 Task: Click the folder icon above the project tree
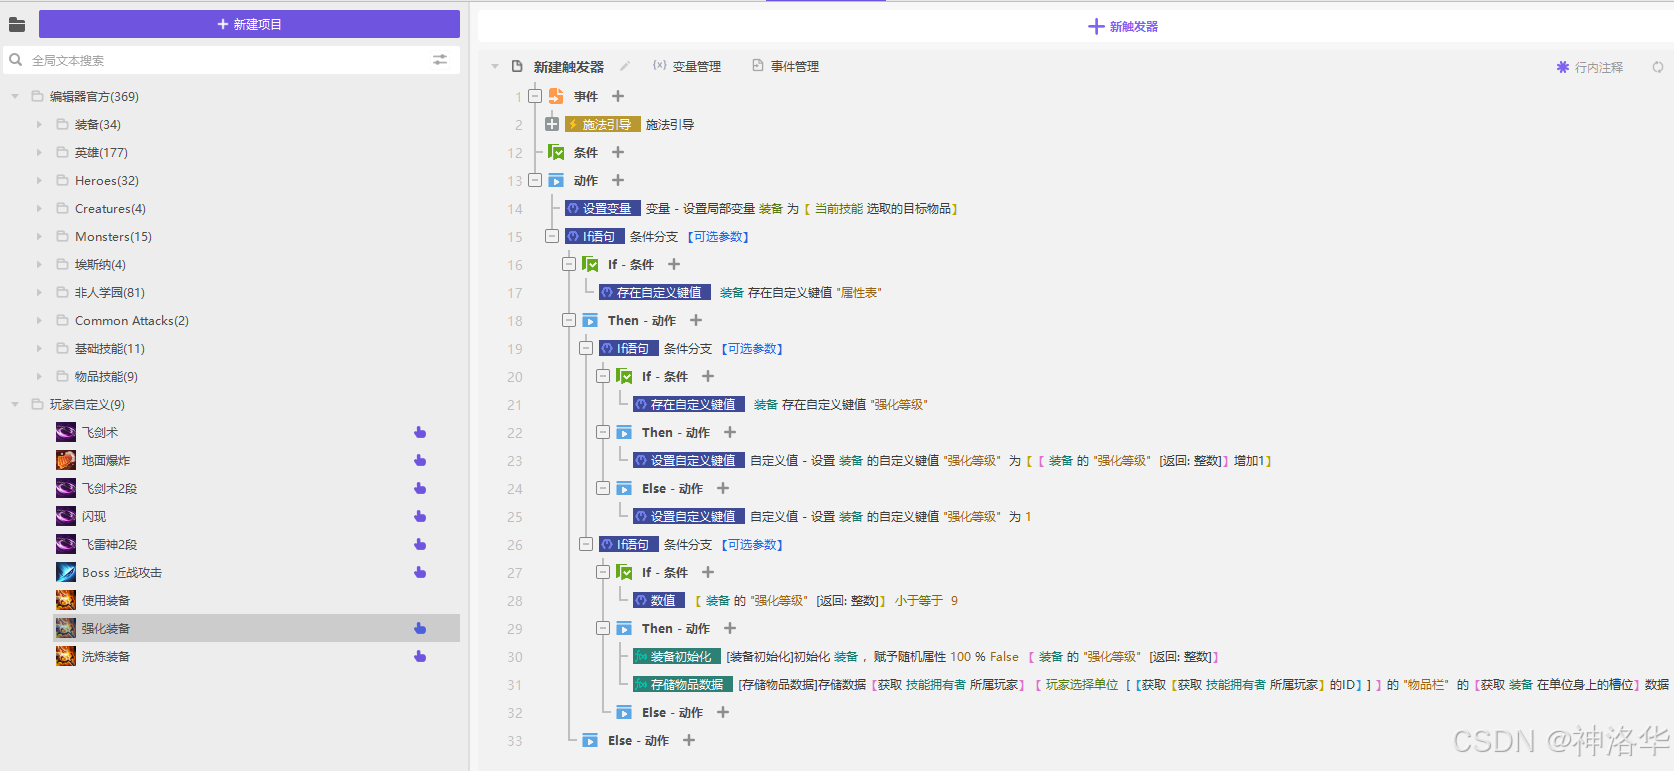[x=17, y=24]
